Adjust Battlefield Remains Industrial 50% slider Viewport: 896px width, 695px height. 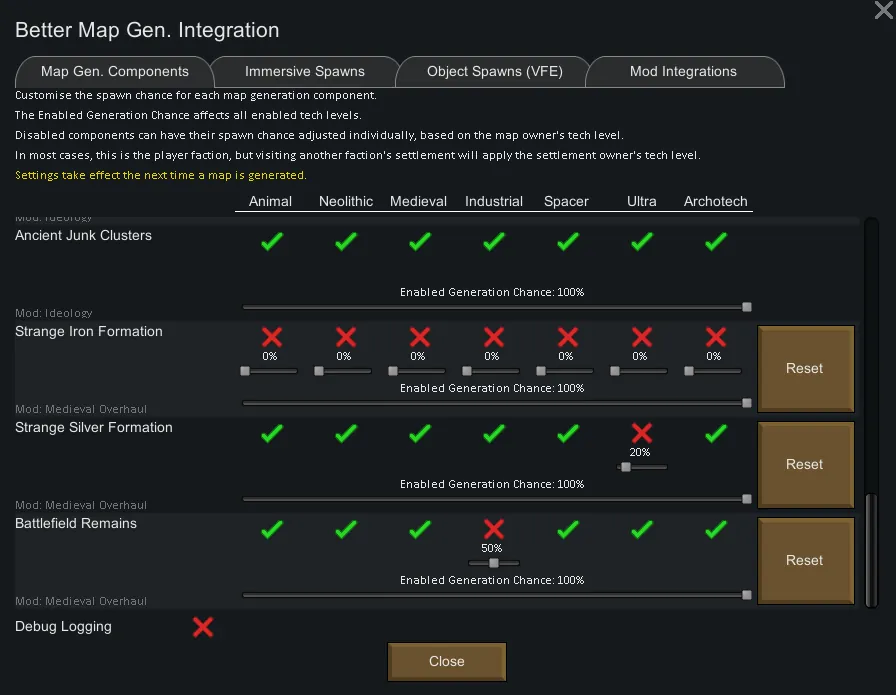[493, 563]
